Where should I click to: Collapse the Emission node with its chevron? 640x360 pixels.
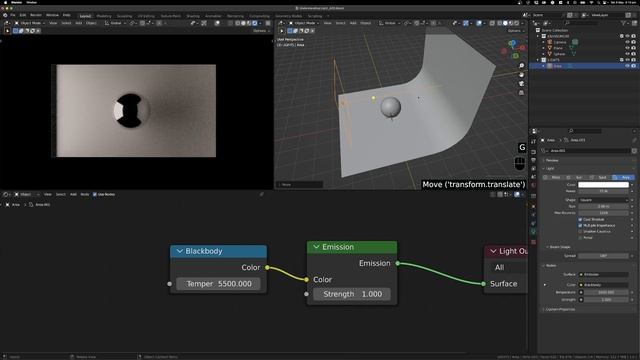pyautogui.click(x=316, y=247)
